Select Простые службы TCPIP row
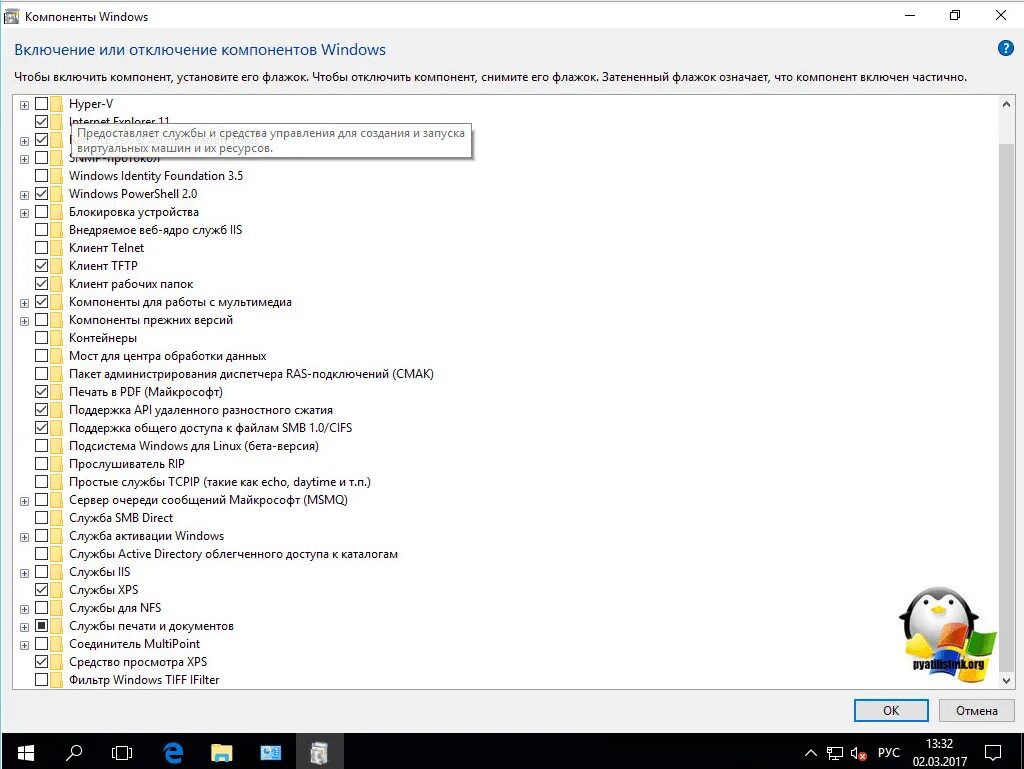The height and width of the screenshot is (769, 1024). [x=219, y=482]
